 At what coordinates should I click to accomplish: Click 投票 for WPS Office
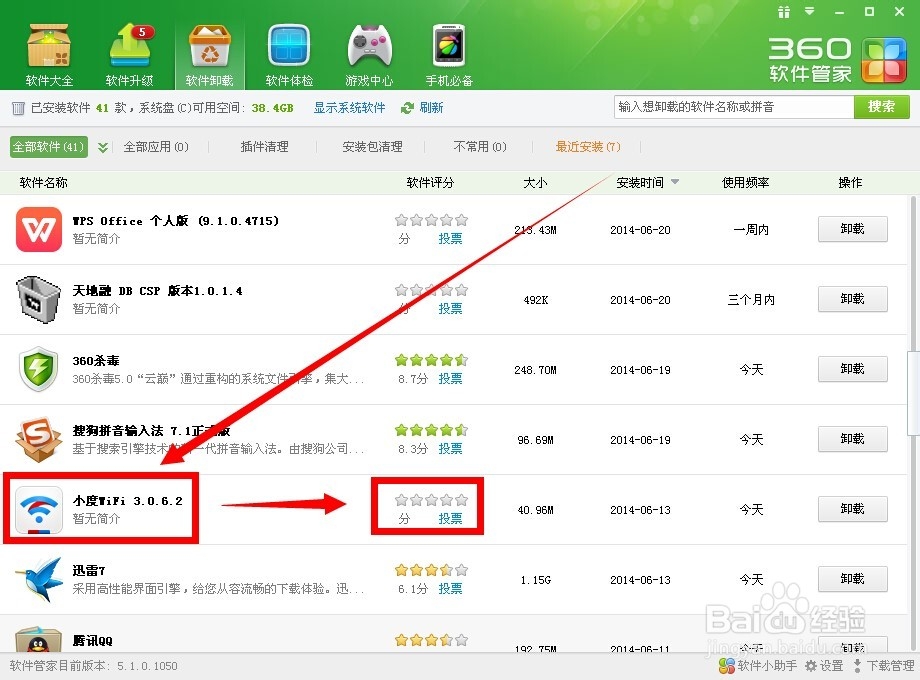[450, 239]
